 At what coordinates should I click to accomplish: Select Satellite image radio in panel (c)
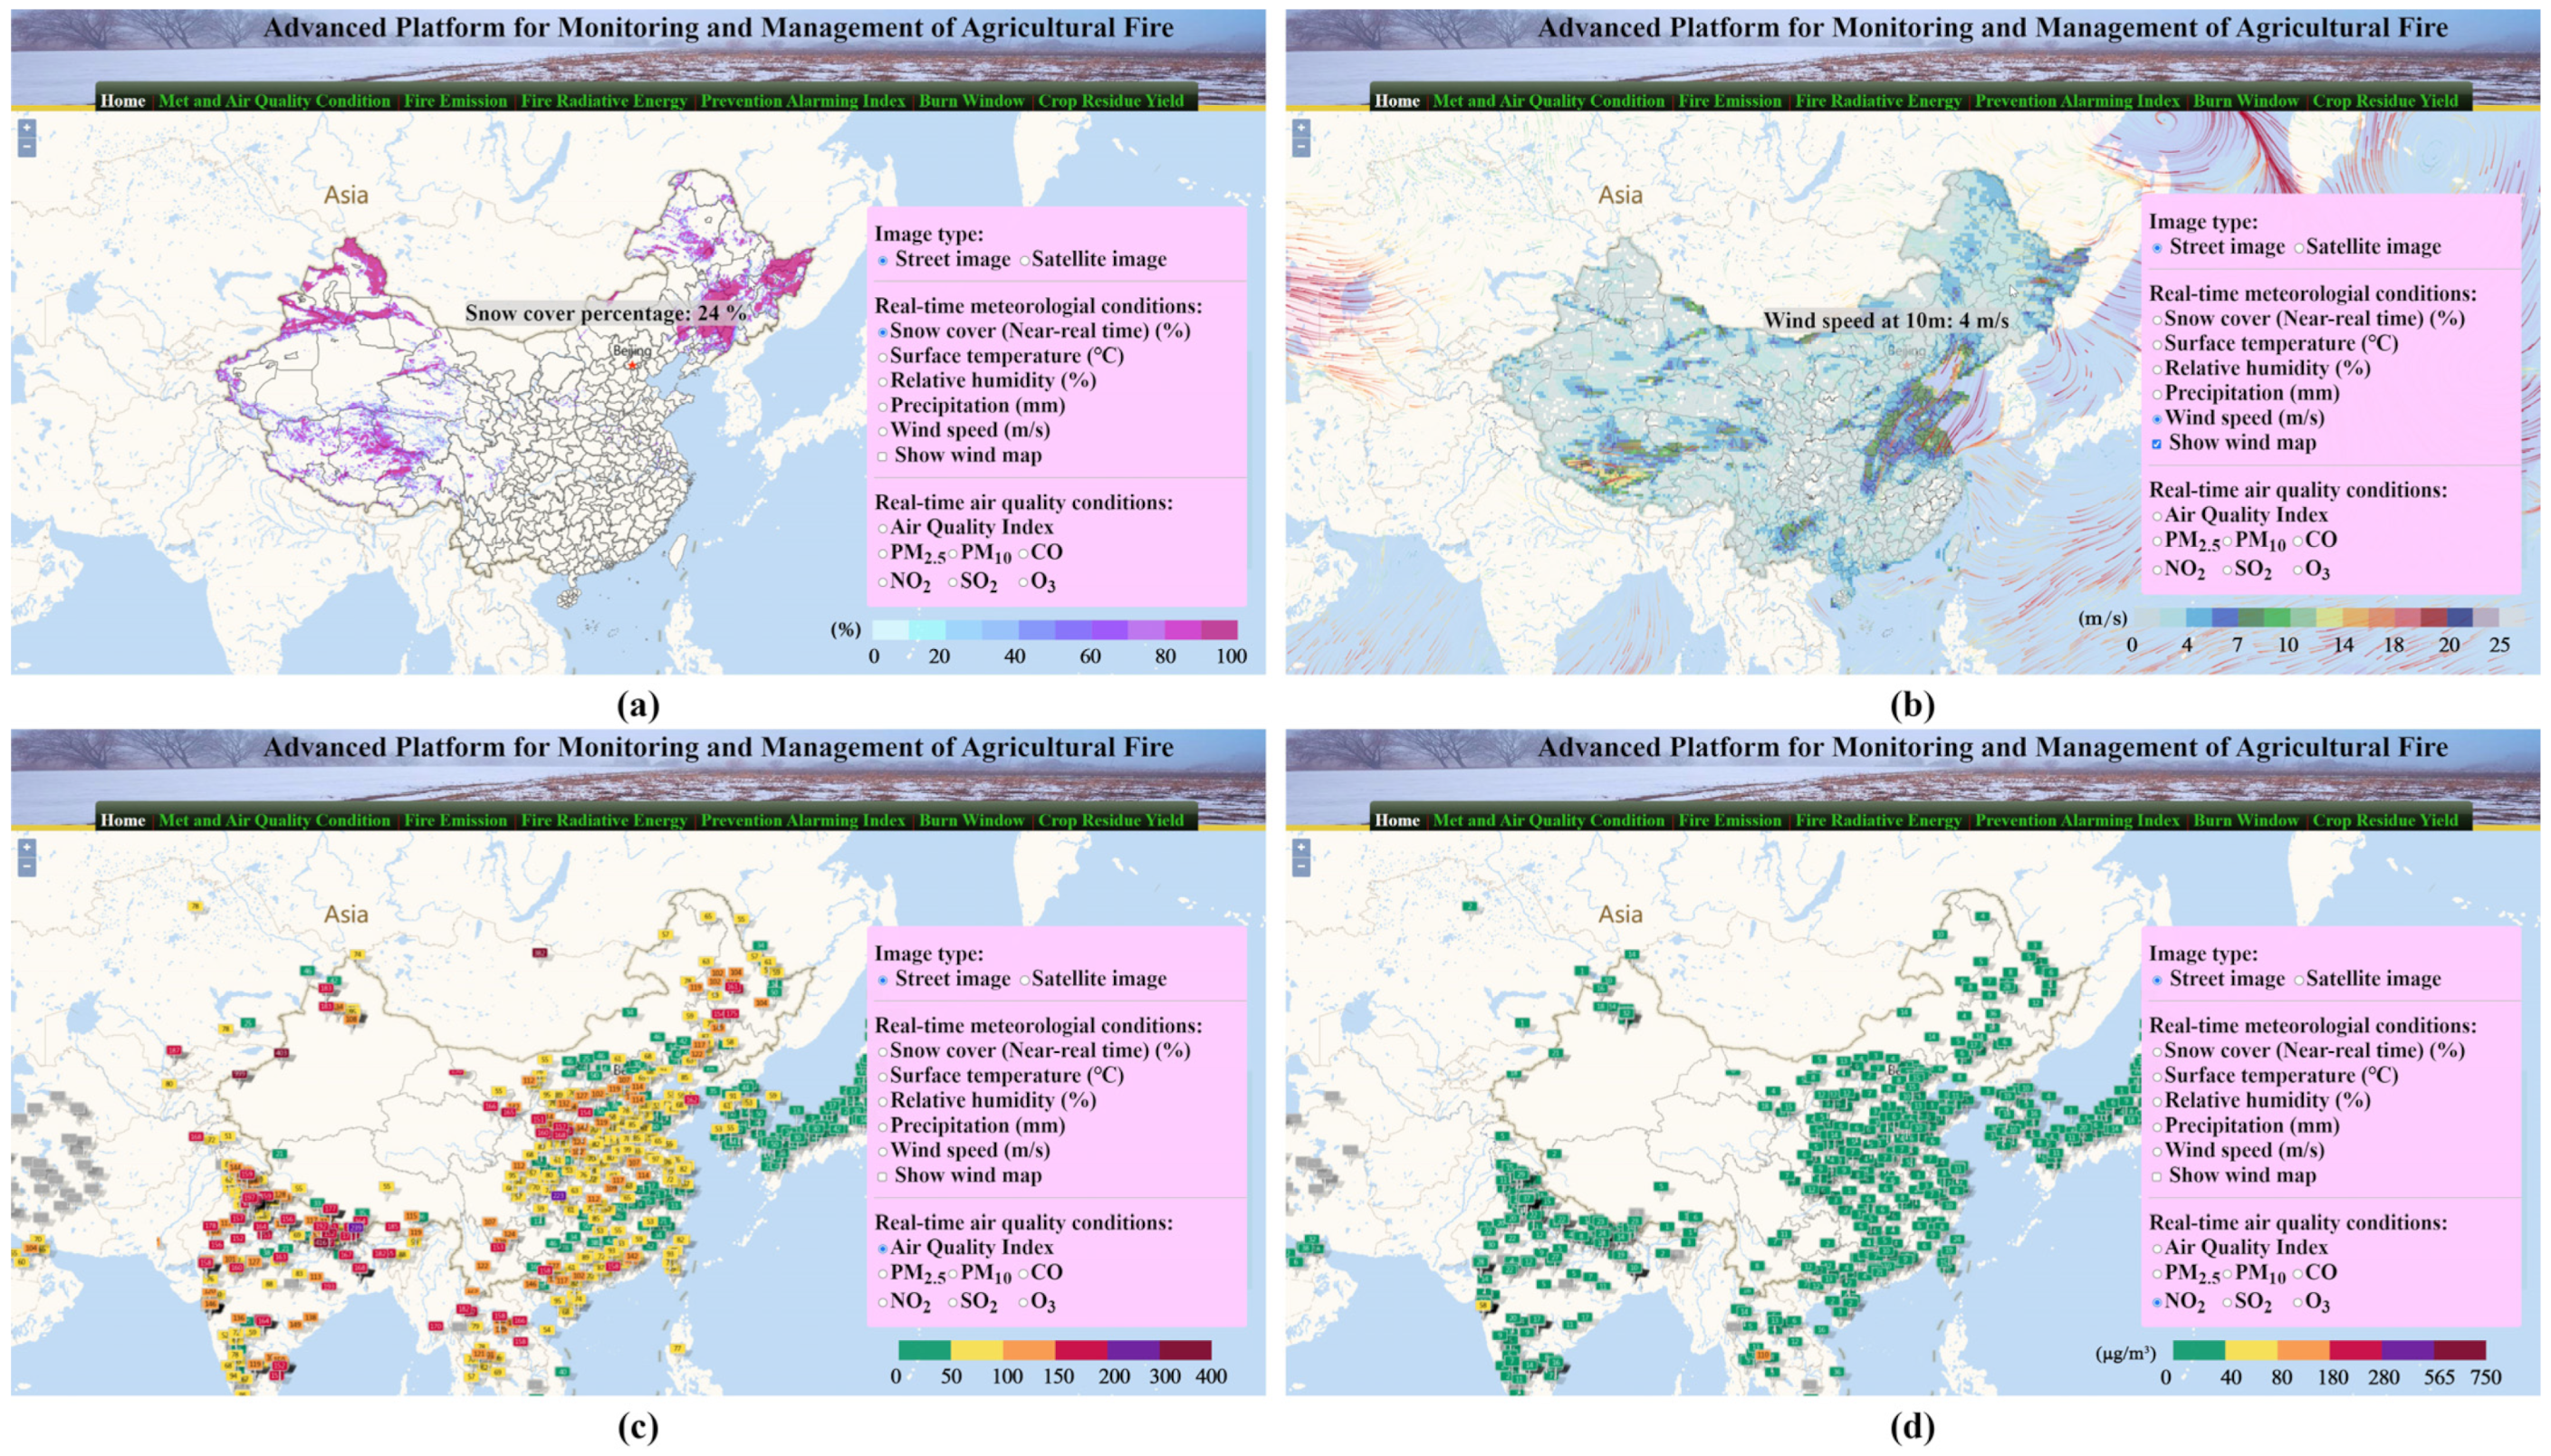click(1024, 981)
